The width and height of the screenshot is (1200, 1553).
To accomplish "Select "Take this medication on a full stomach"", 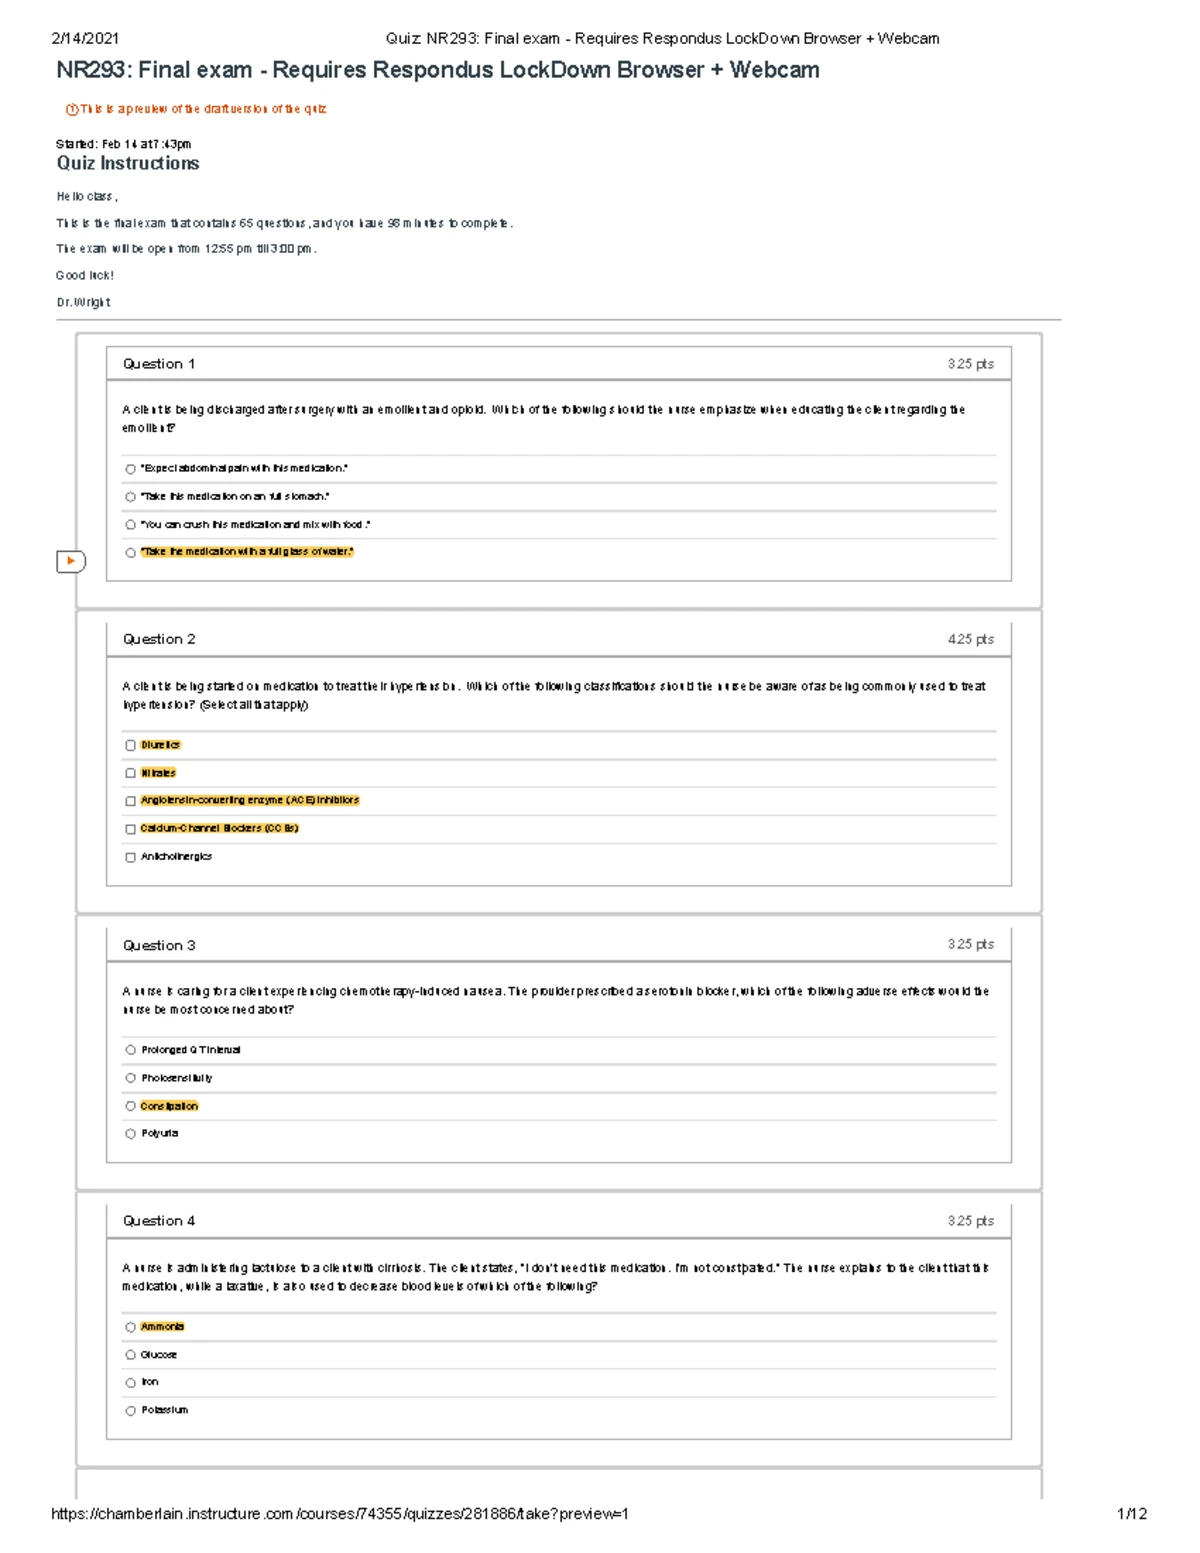I will click(x=130, y=497).
